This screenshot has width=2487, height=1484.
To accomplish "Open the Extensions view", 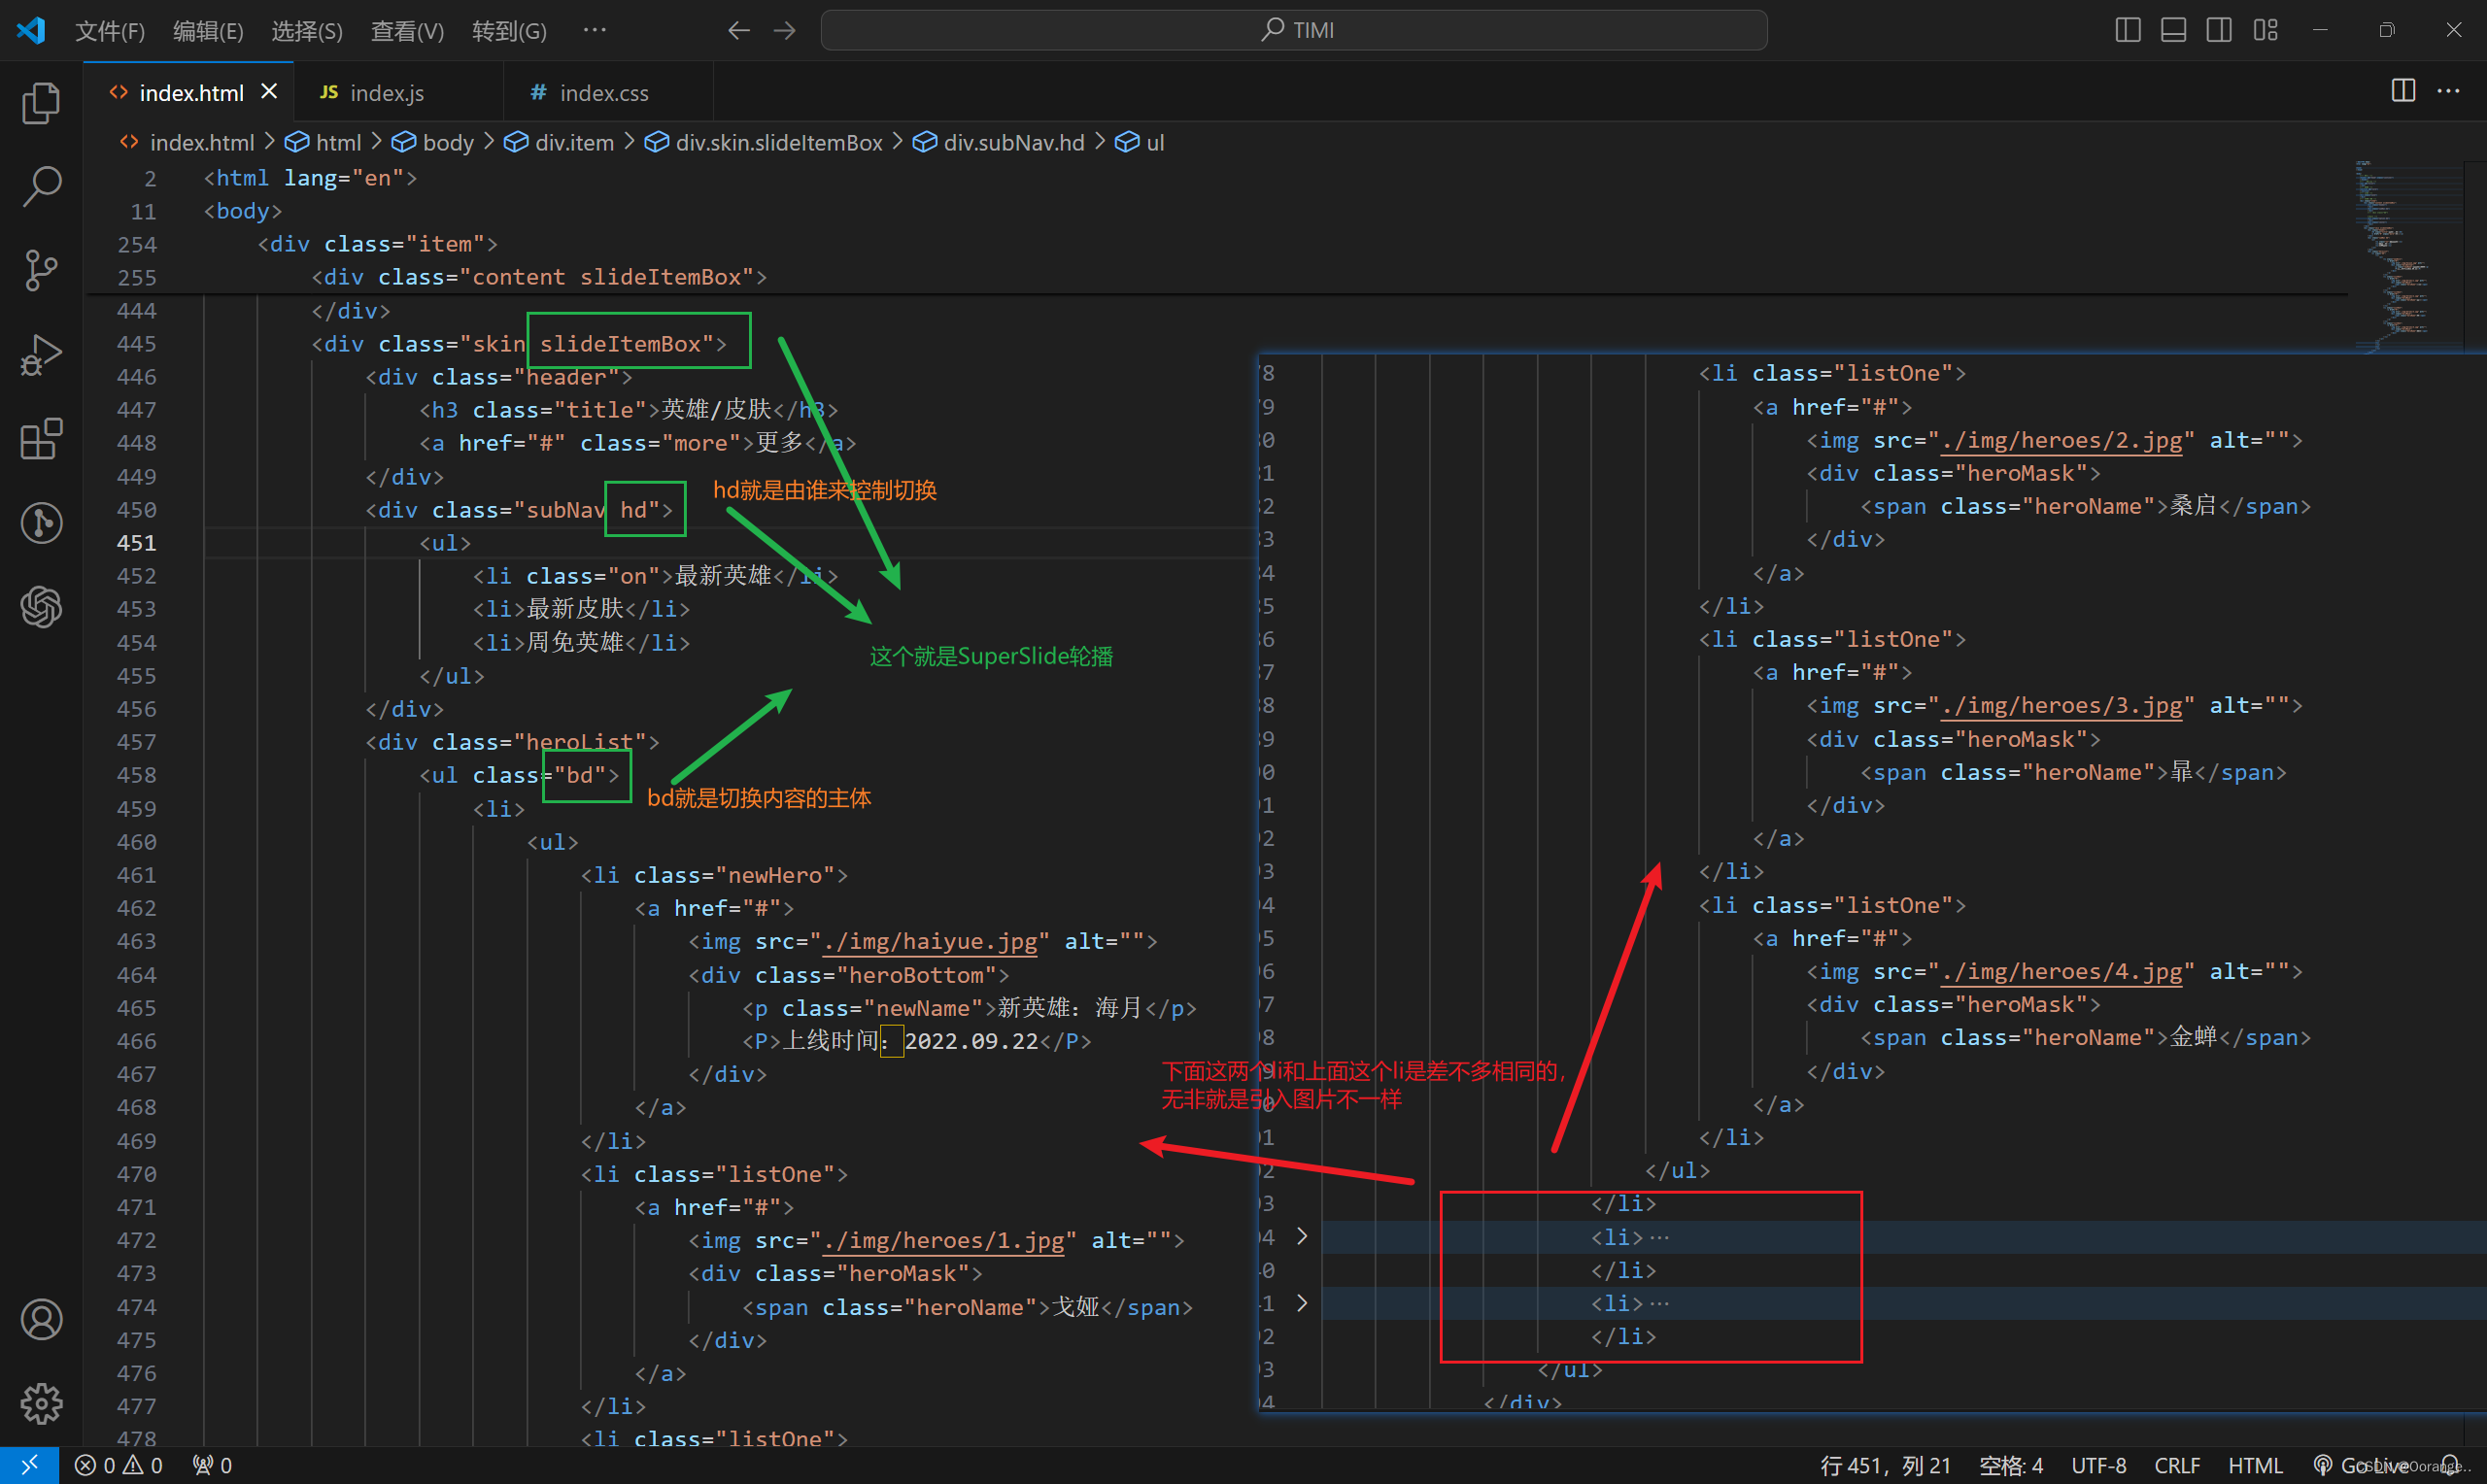I will click(41, 438).
